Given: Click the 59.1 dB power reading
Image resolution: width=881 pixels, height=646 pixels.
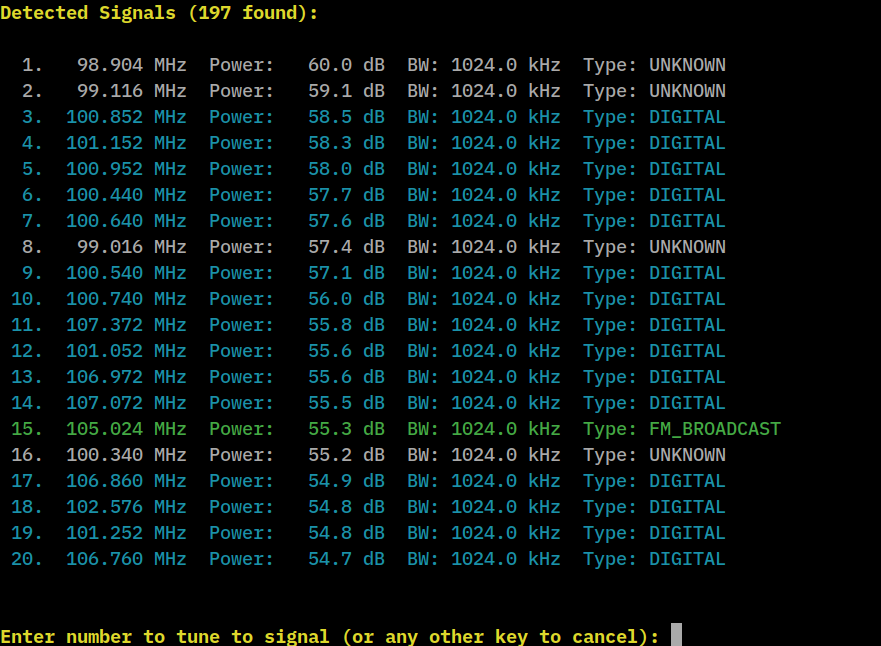Looking at the screenshot, I should [346, 91].
